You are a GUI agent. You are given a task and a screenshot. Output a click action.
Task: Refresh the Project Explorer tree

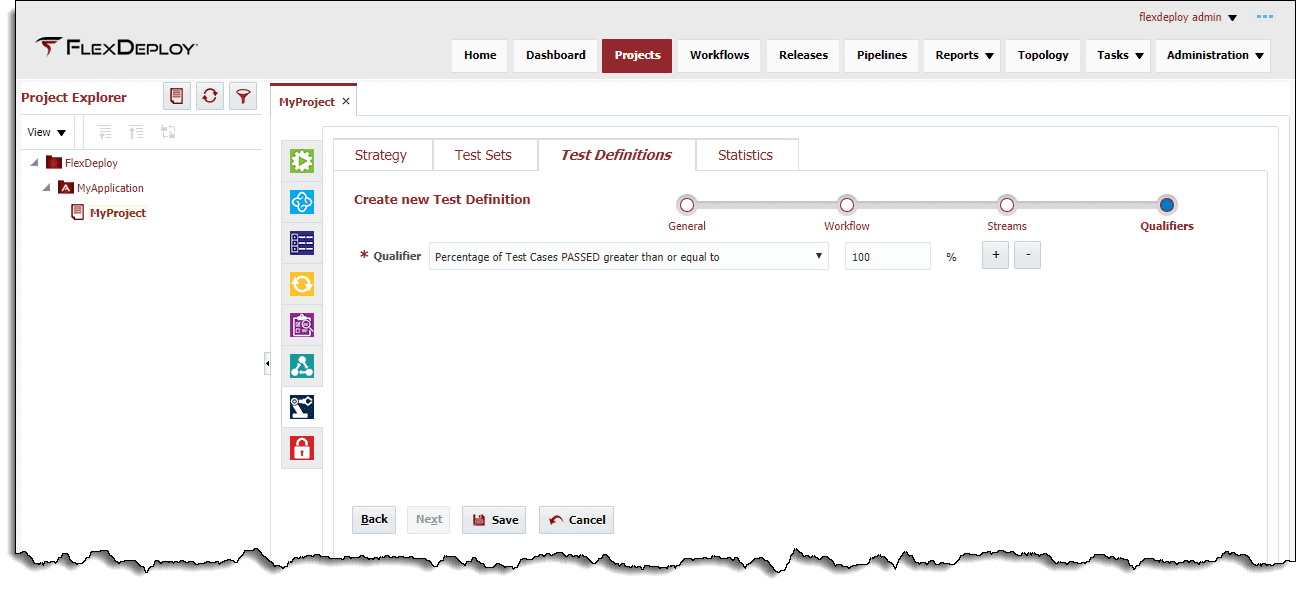pos(210,96)
